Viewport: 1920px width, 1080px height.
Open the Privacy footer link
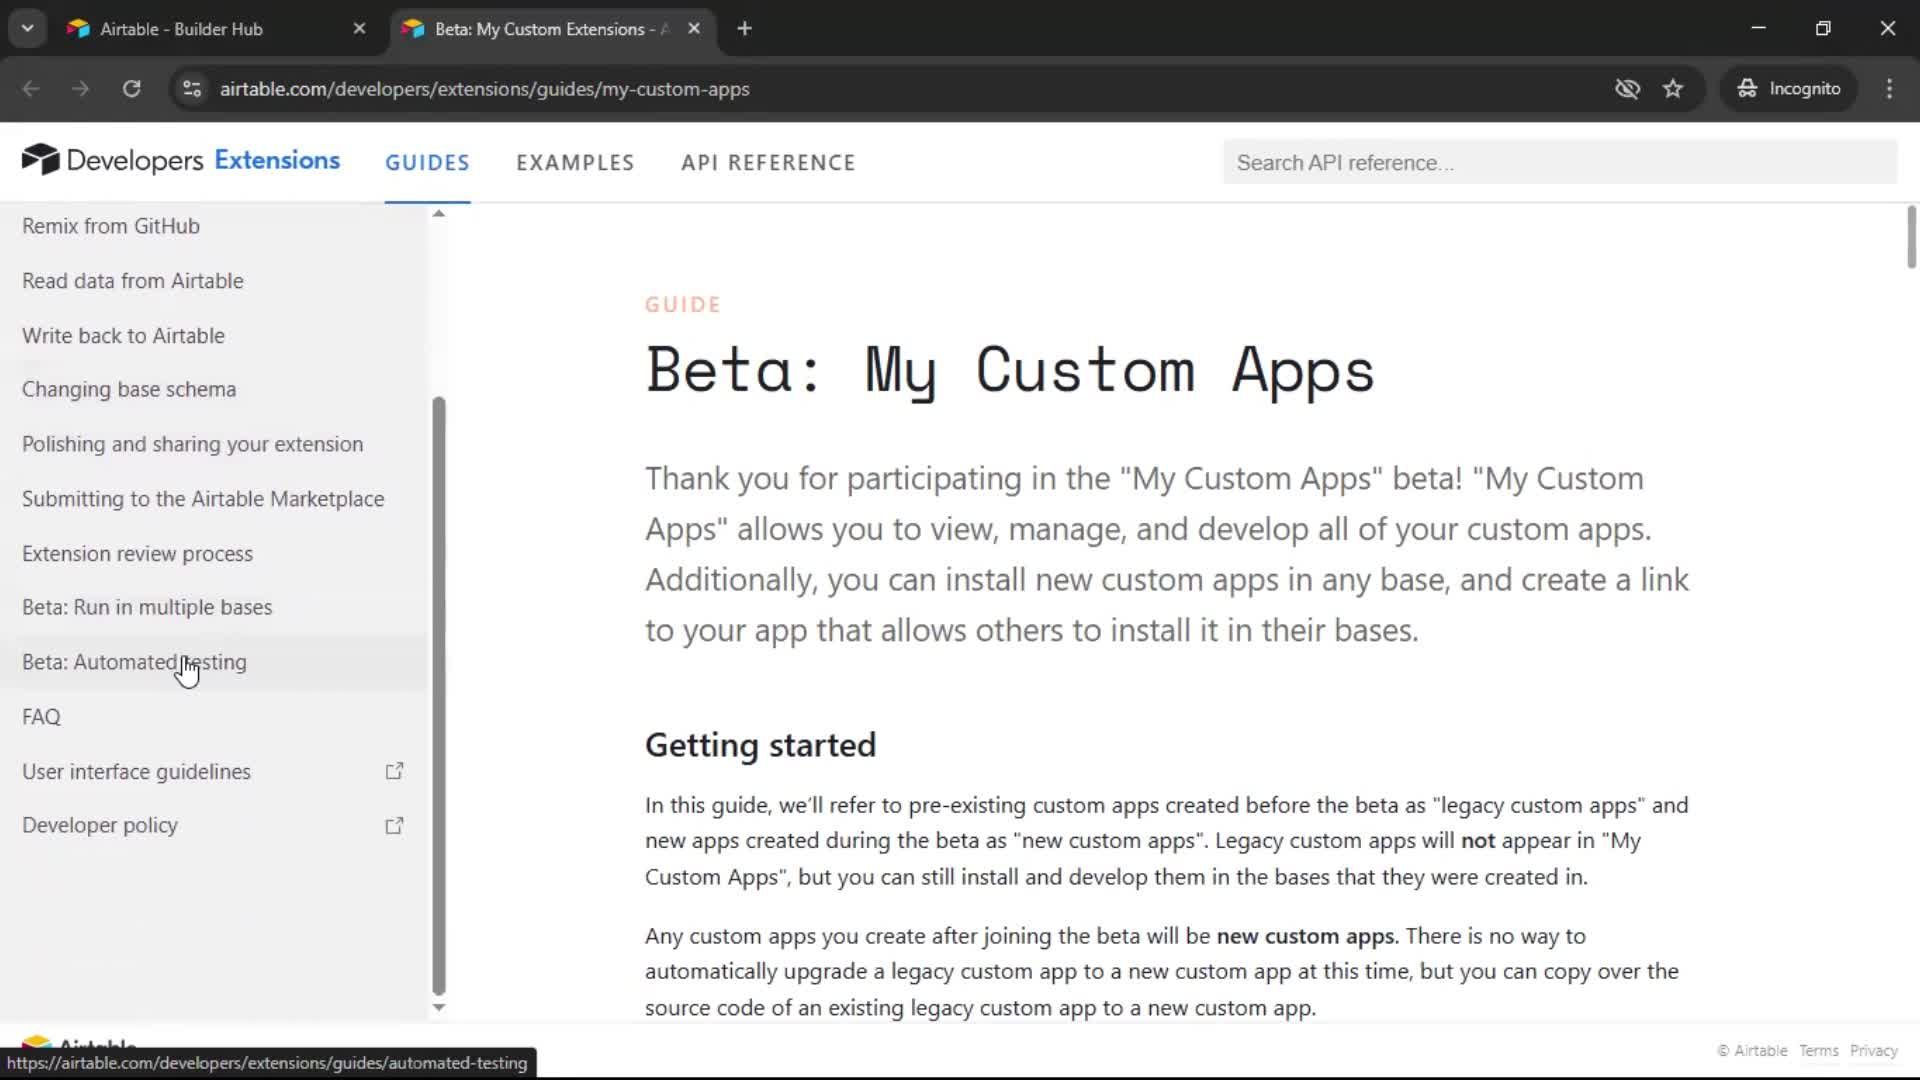(x=1873, y=1051)
